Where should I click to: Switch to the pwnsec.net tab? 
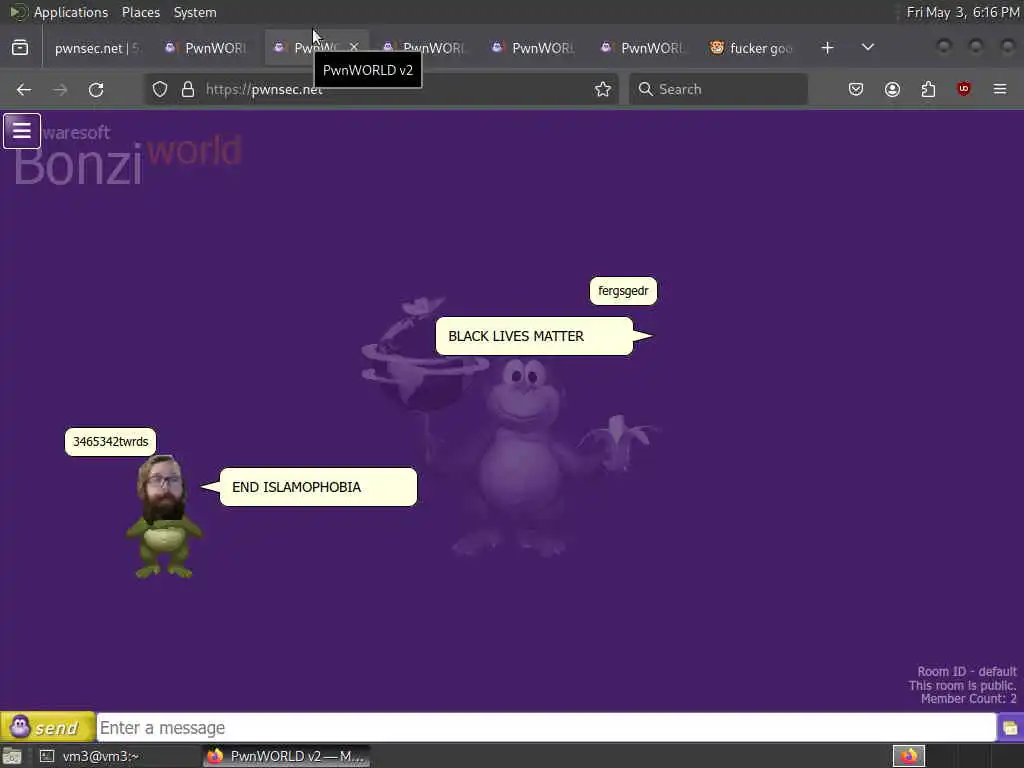tap(97, 48)
